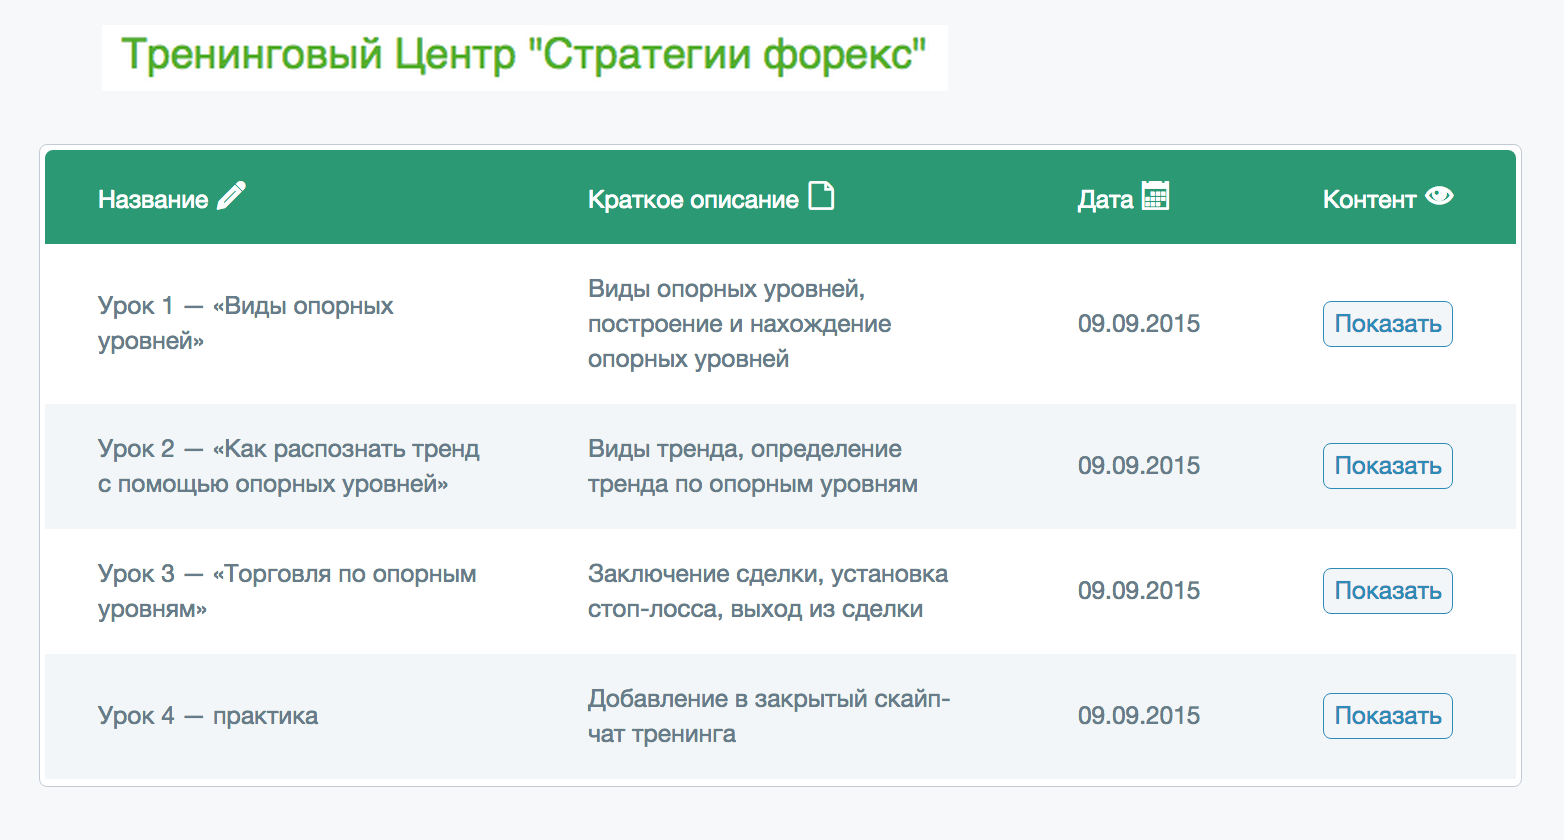Select the Название column header text
The image size is (1564, 840).
pyautogui.click(x=153, y=200)
